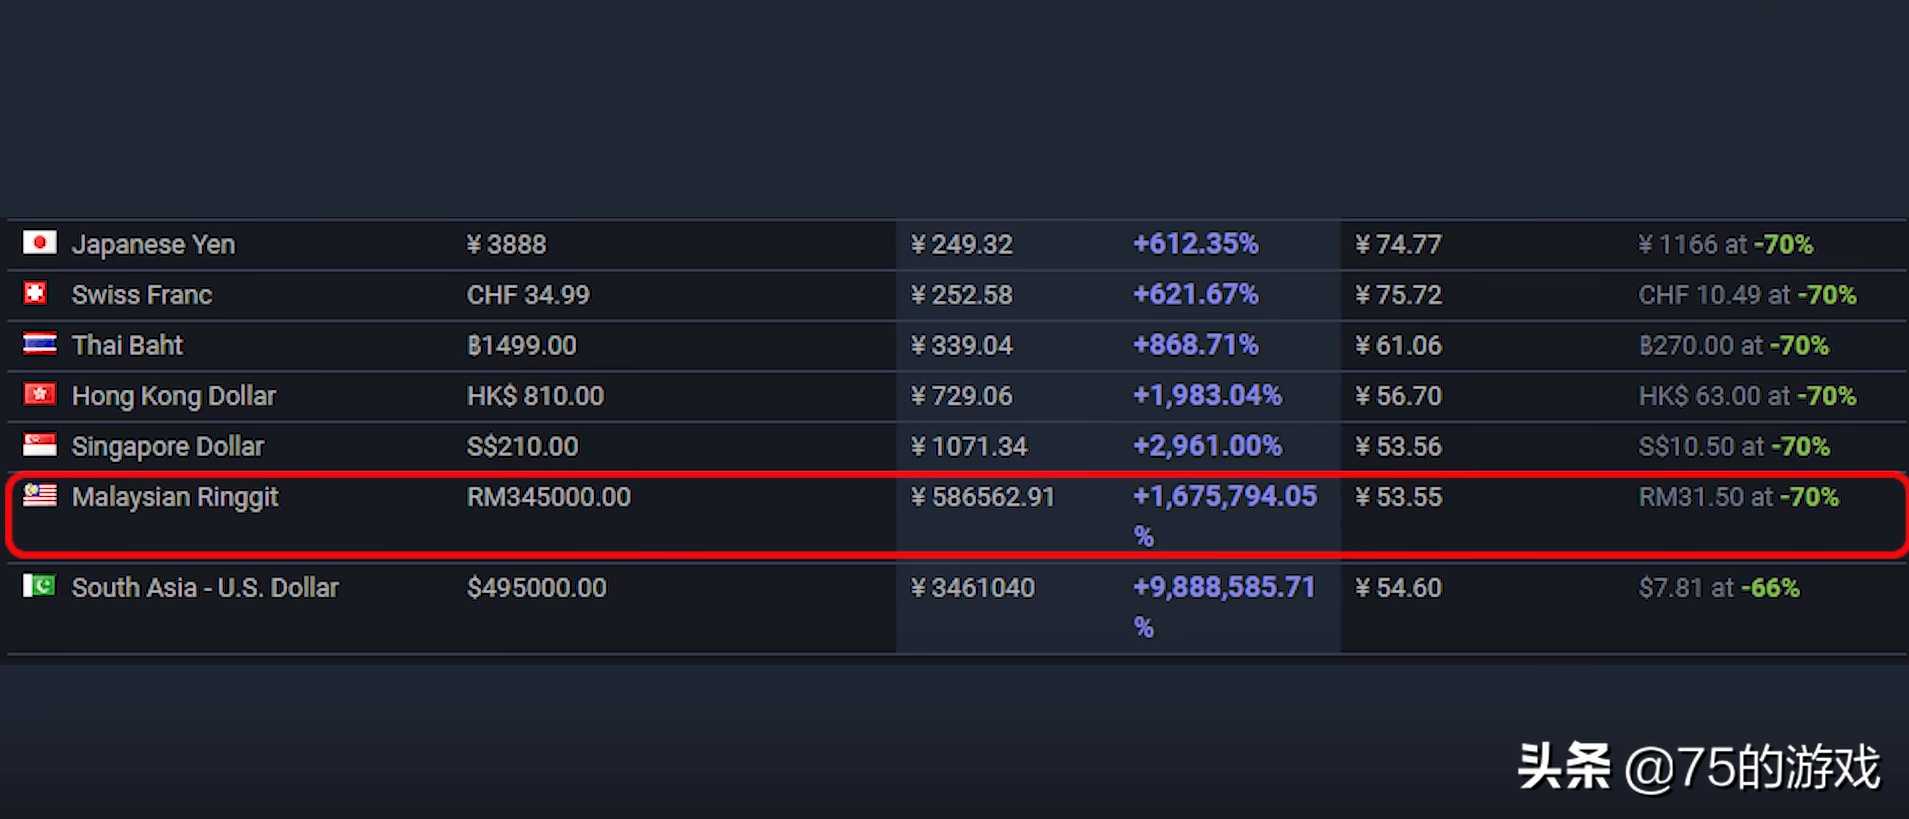Image resolution: width=1909 pixels, height=819 pixels.
Task: Click the RM31.50 at -70% lowest price
Action: pyautogui.click(x=1738, y=497)
